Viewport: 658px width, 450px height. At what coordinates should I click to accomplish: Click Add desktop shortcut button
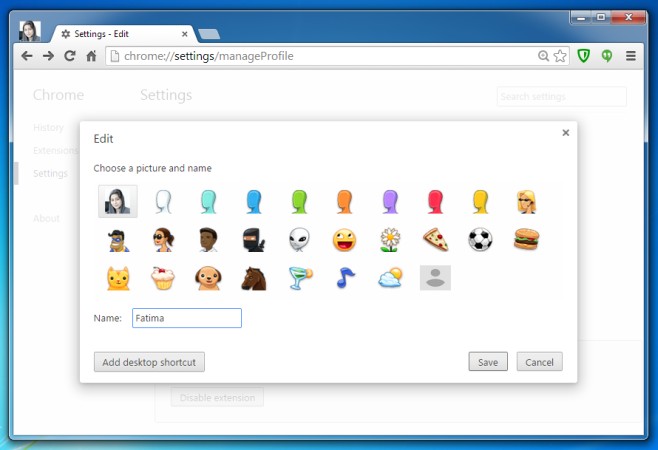tap(149, 362)
